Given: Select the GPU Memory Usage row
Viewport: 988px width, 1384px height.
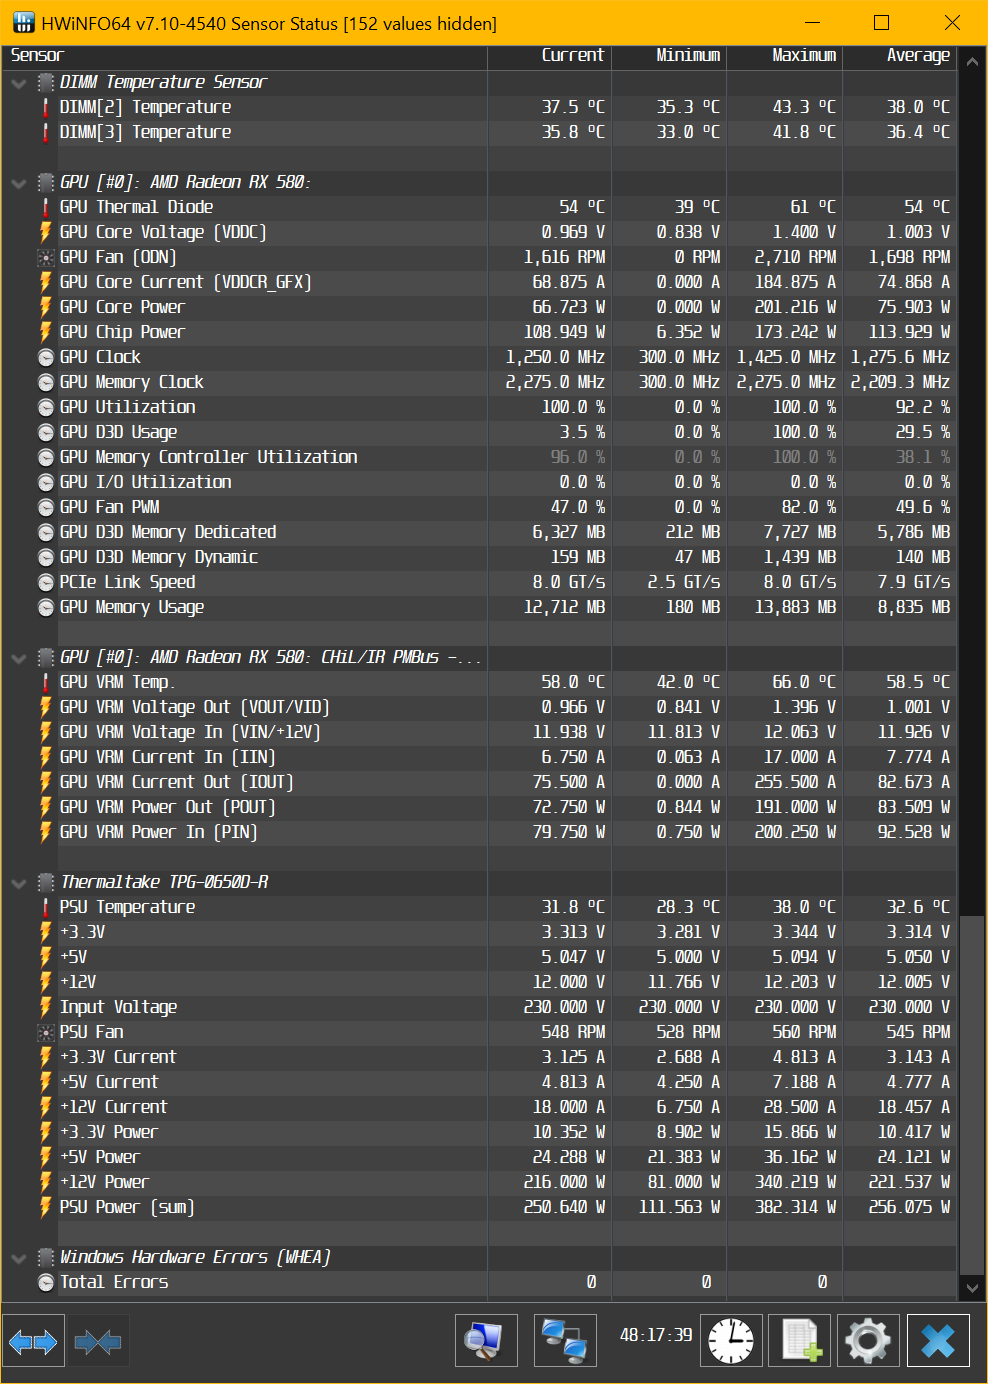Looking at the screenshot, I should tap(132, 607).
